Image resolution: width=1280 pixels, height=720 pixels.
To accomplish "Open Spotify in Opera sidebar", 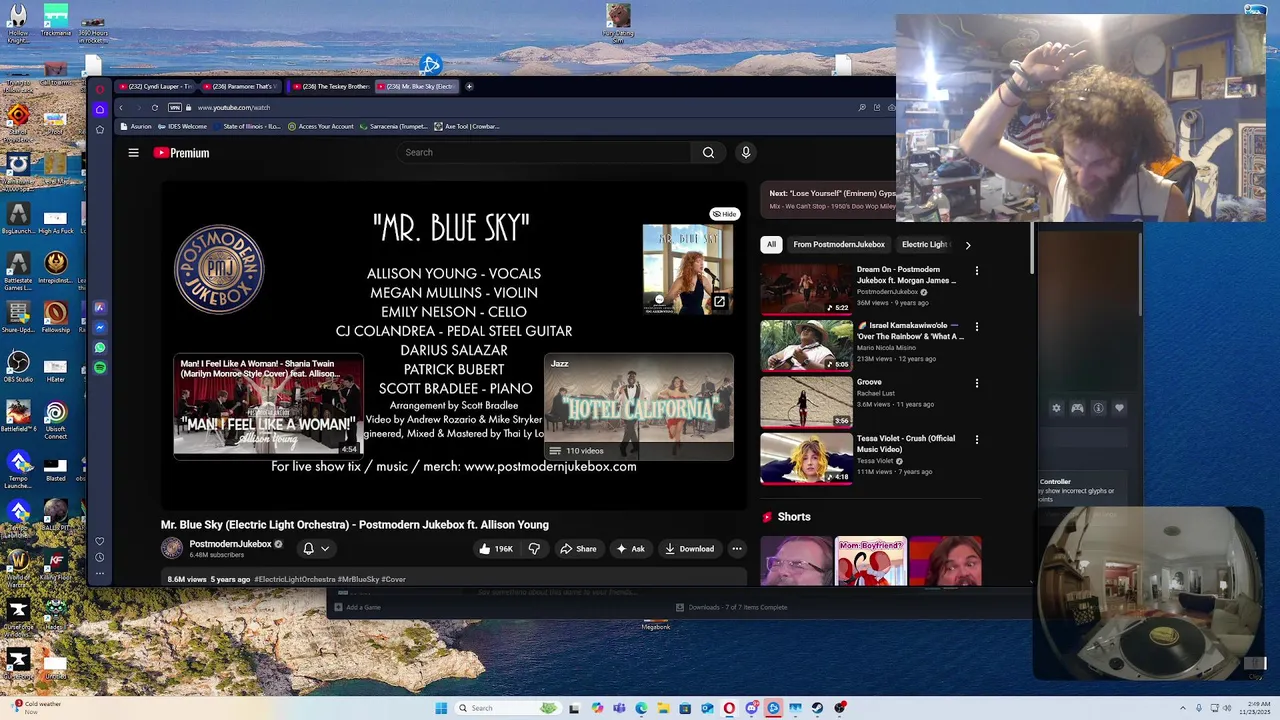I will click(x=100, y=368).
